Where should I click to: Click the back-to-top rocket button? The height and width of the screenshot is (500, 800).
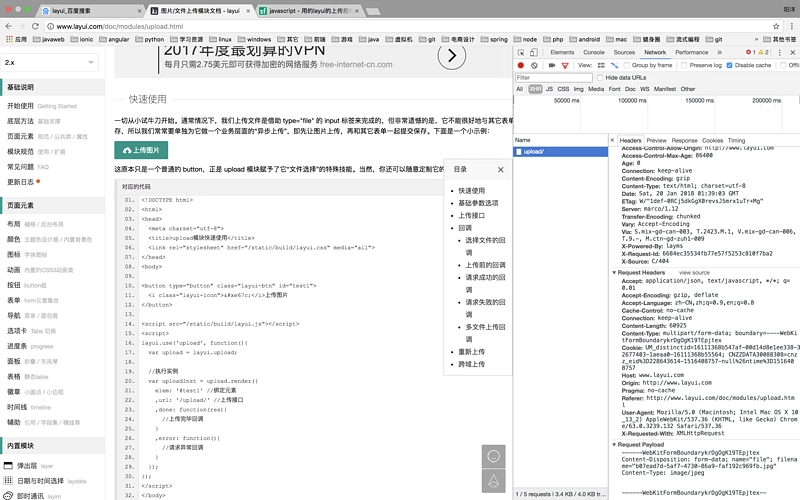pos(493,481)
